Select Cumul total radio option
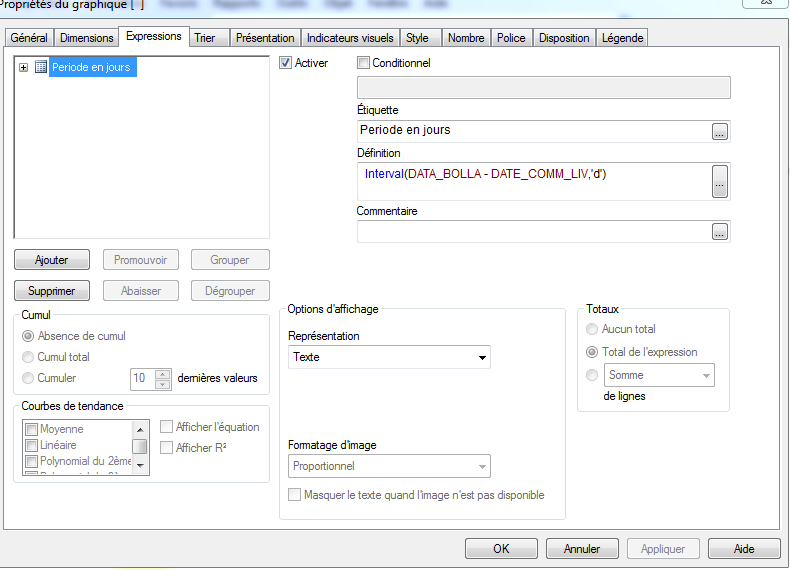The height and width of the screenshot is (570, 790). coord(28,357)
